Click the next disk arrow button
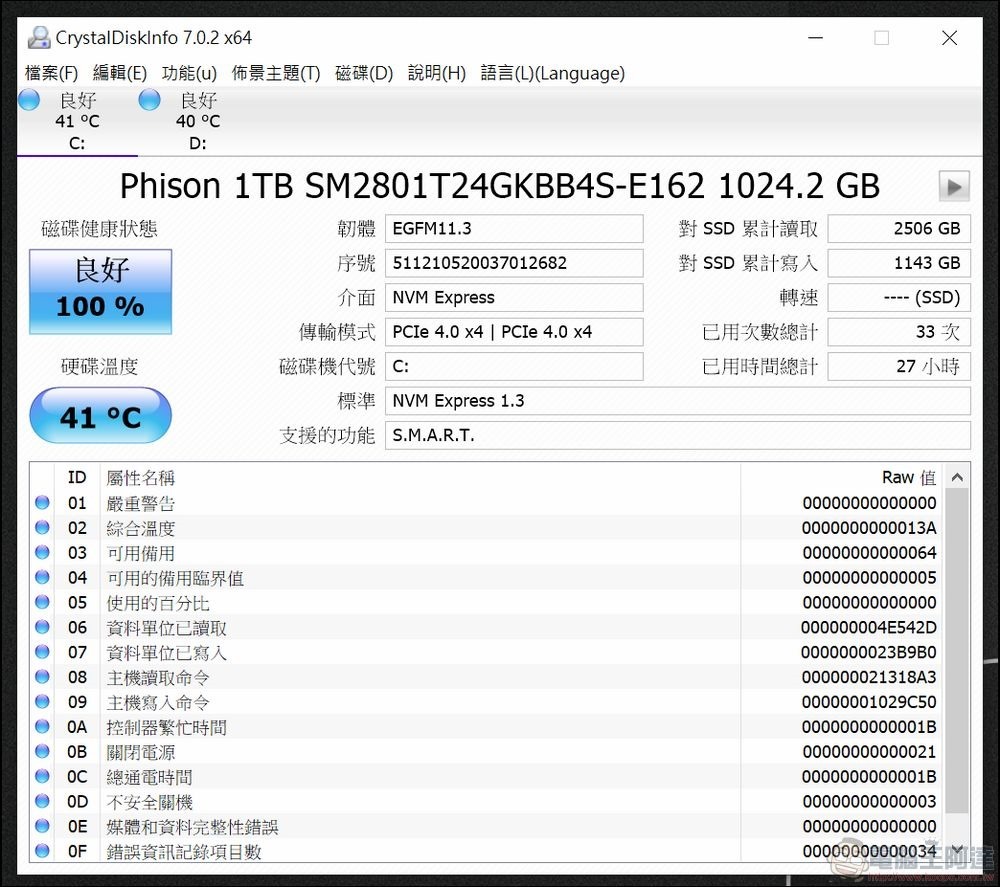 pyautogui.click(x=954, y=187)
